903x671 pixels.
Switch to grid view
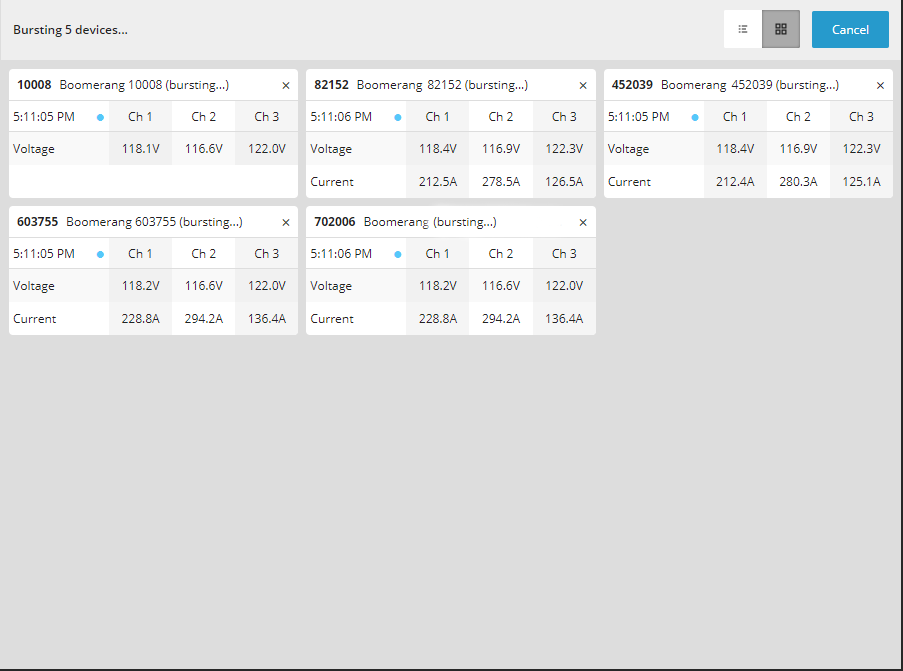[x=780, y=29]
